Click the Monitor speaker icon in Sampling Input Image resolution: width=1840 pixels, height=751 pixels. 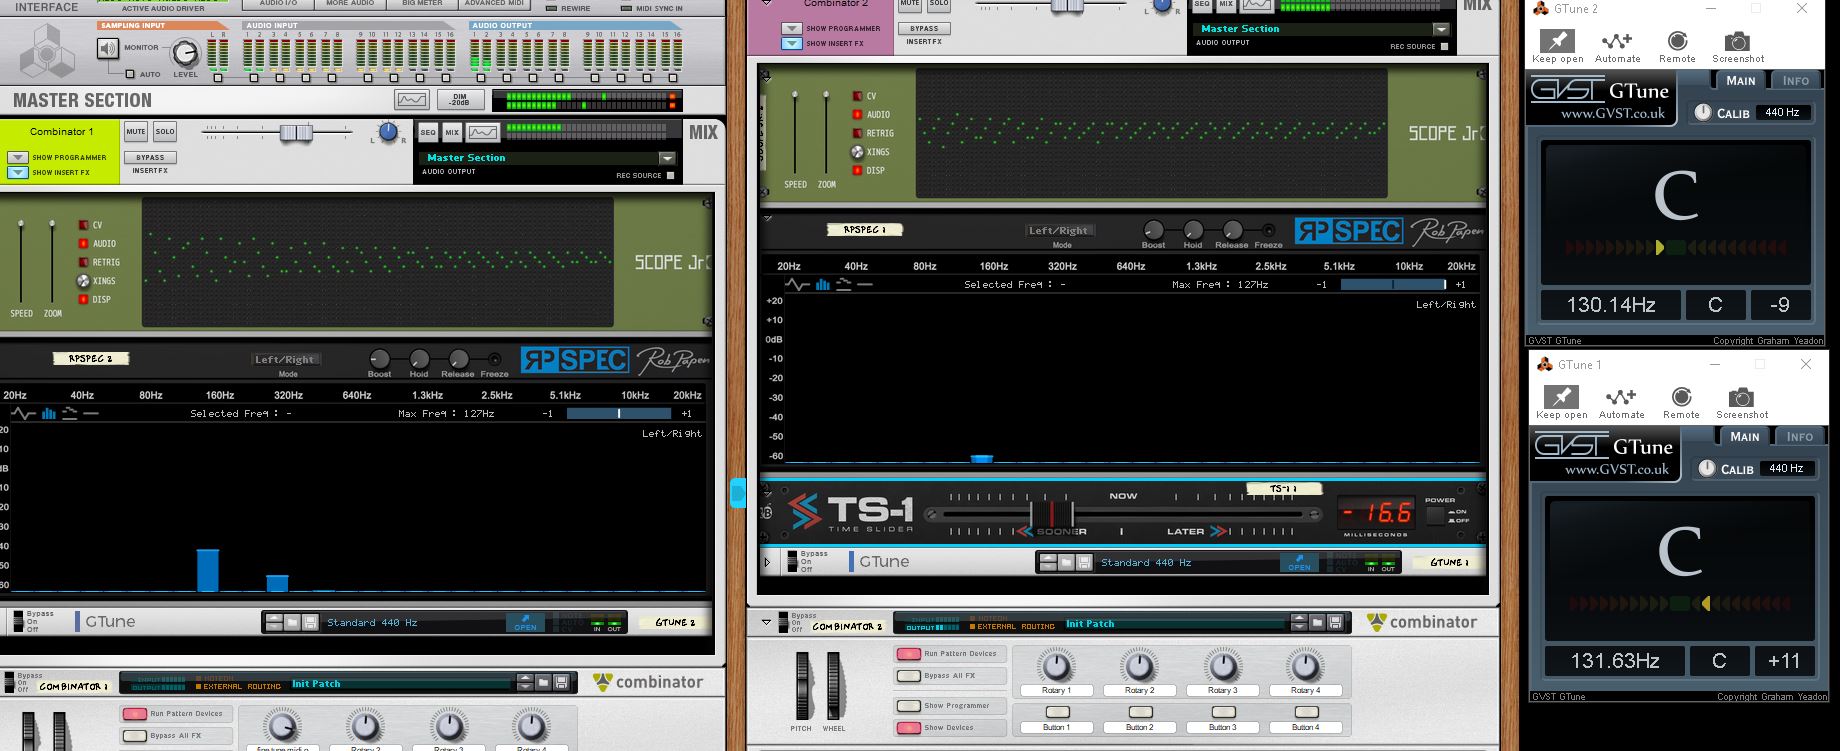coord(108,47)
